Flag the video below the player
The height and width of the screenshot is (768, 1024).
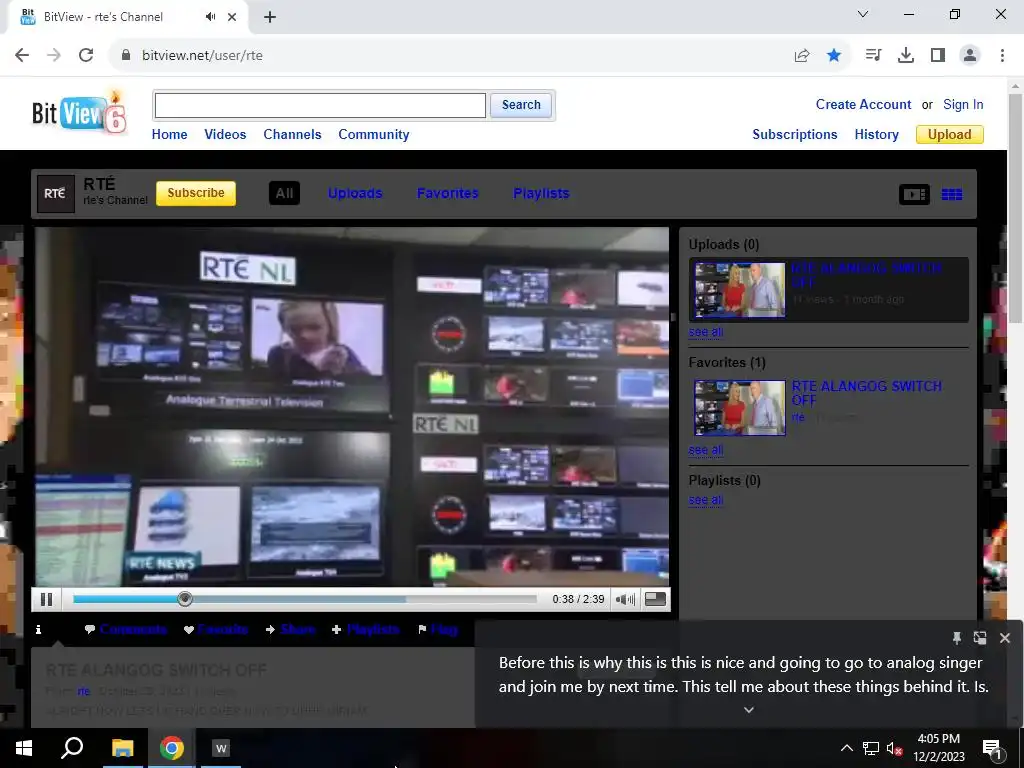pos(438,630)
